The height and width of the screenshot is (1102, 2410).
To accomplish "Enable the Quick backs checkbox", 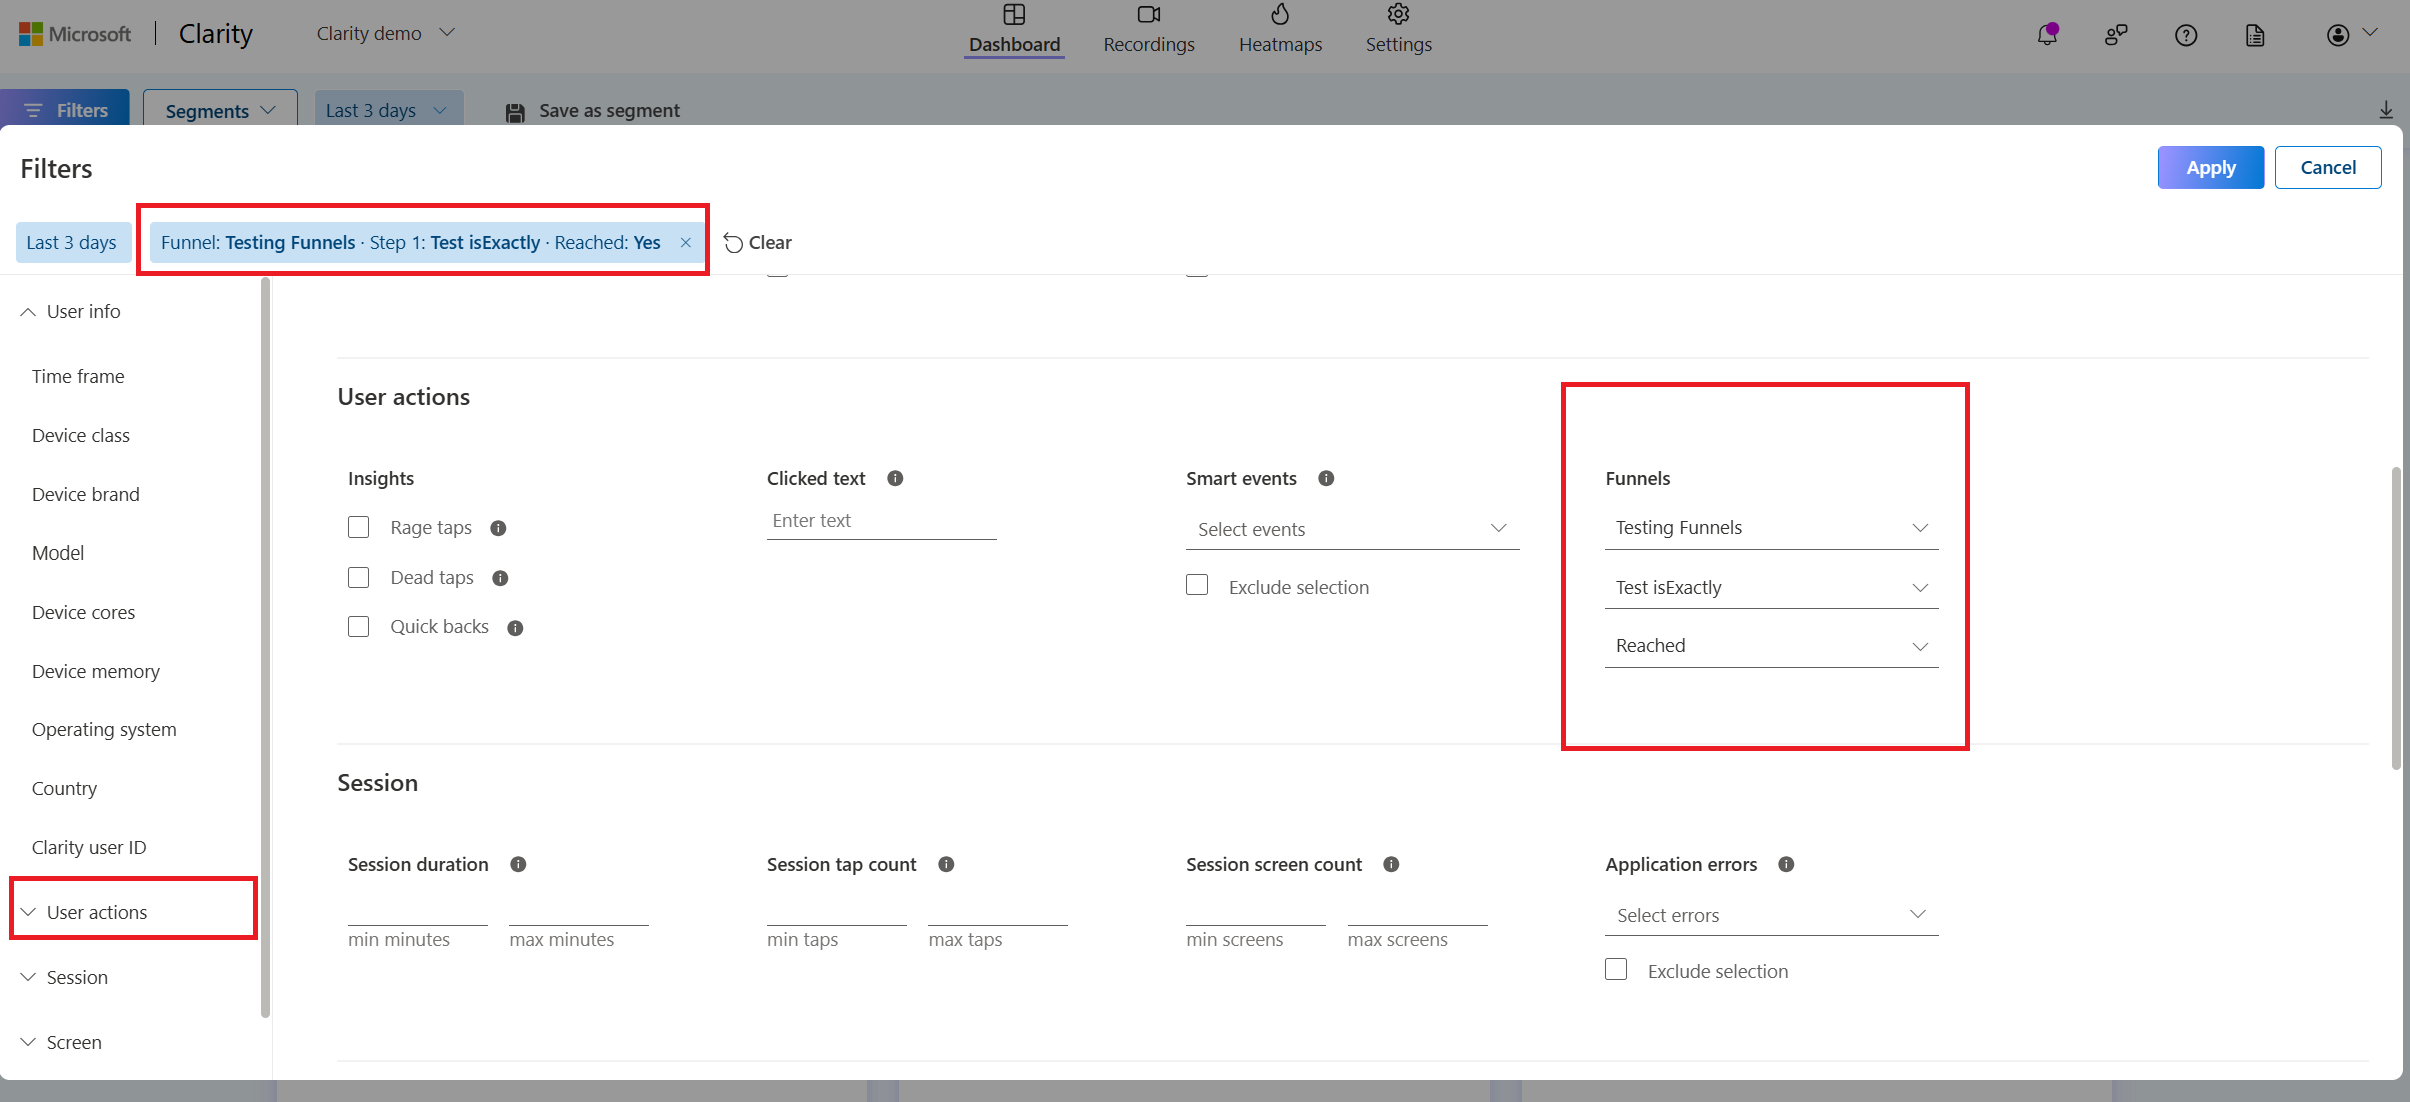I will [358, 626].
